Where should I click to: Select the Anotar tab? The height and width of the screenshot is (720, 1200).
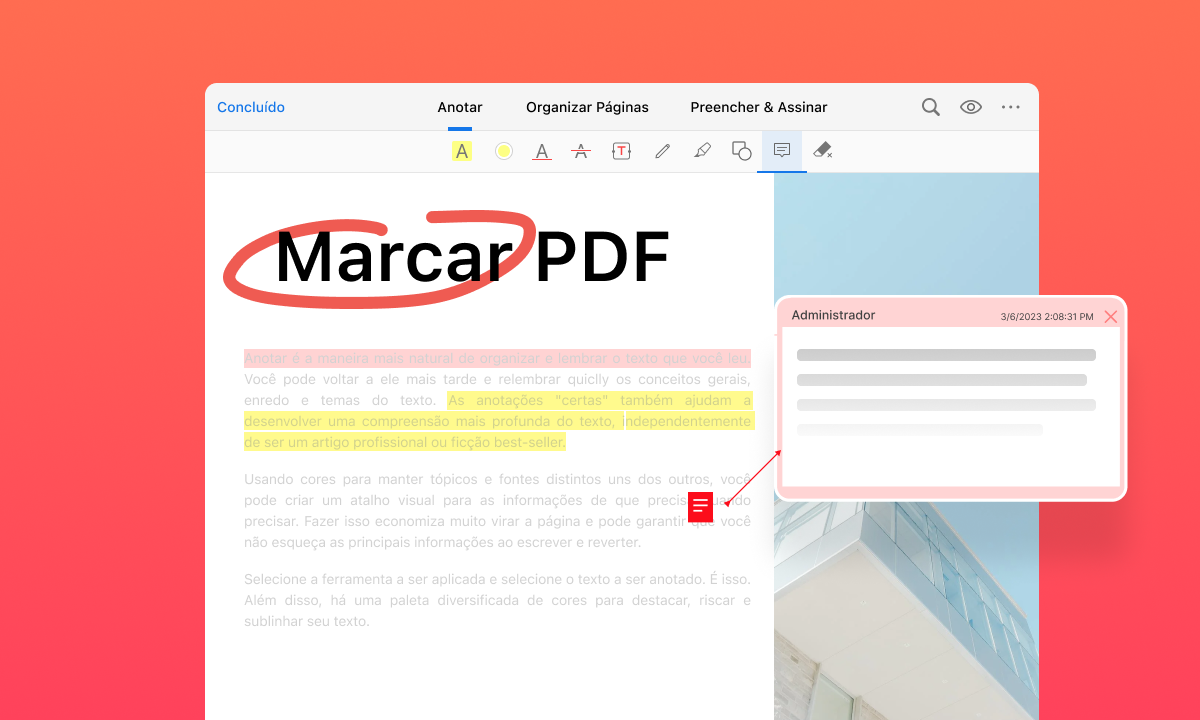[x=459, y=107]
